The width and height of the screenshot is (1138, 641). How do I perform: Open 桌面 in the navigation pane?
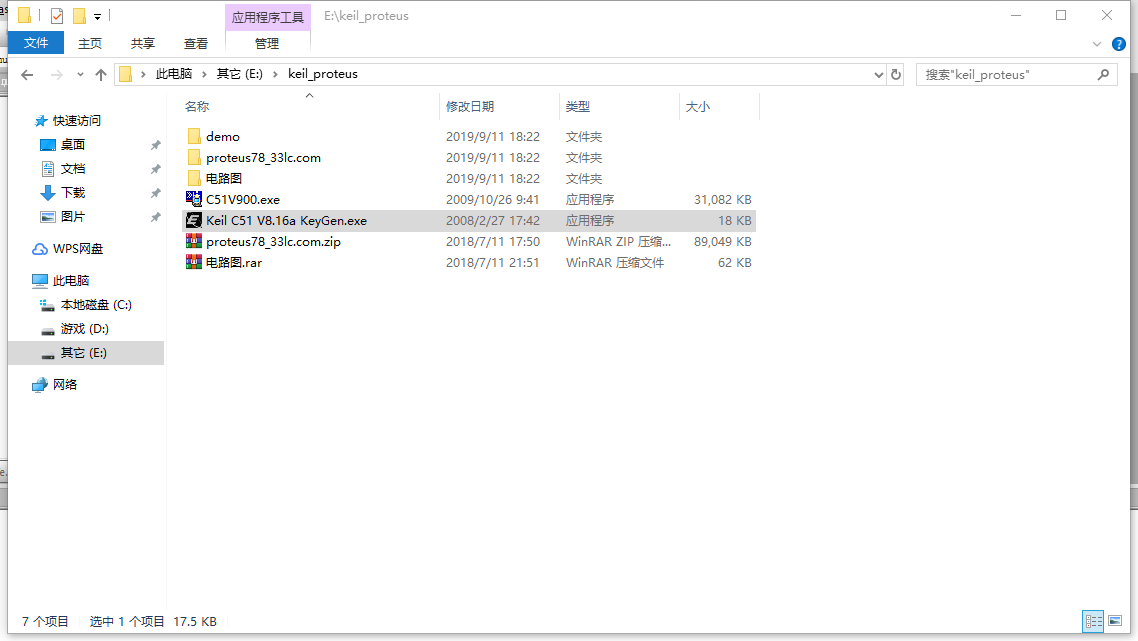pos(73,144)
